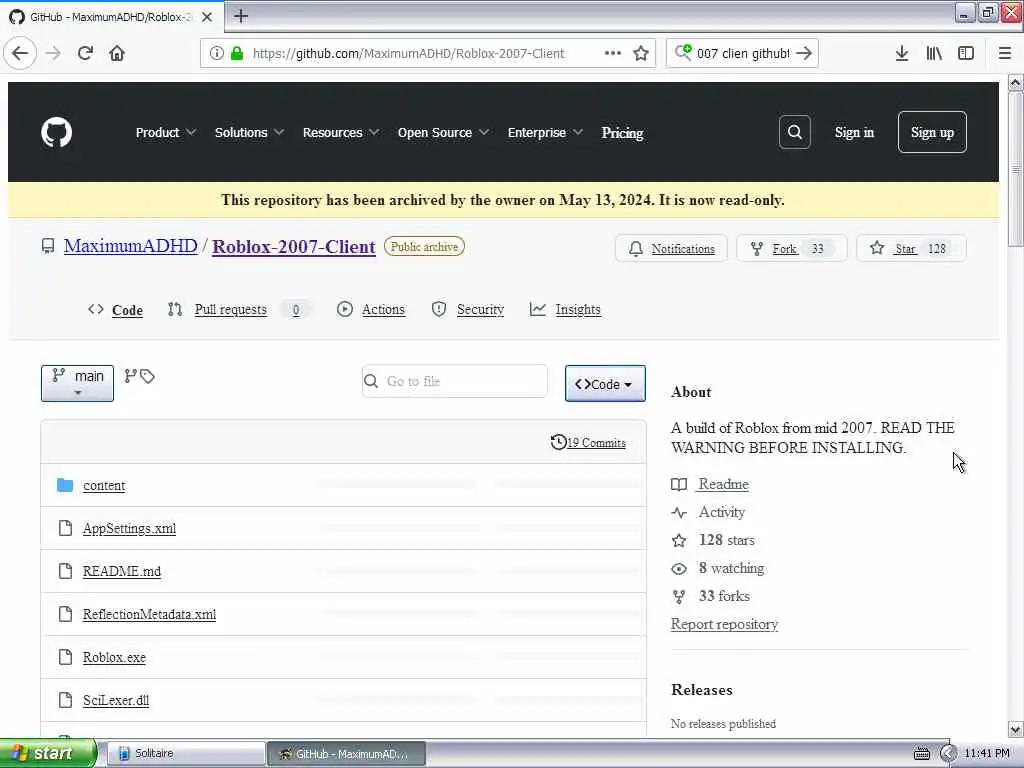Open page actions three-dot menu
This screenshot has height=768, width=1024.
(613, 54)
